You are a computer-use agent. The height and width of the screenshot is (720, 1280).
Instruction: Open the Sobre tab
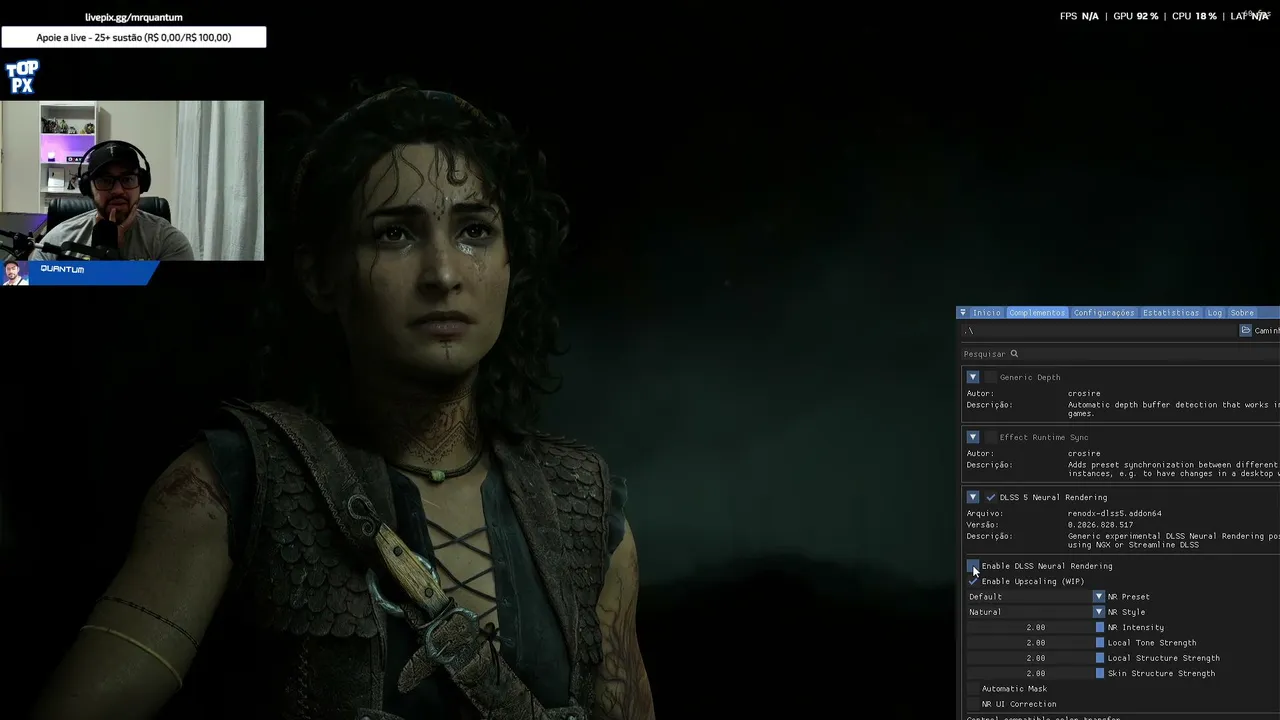[1242, 313]
